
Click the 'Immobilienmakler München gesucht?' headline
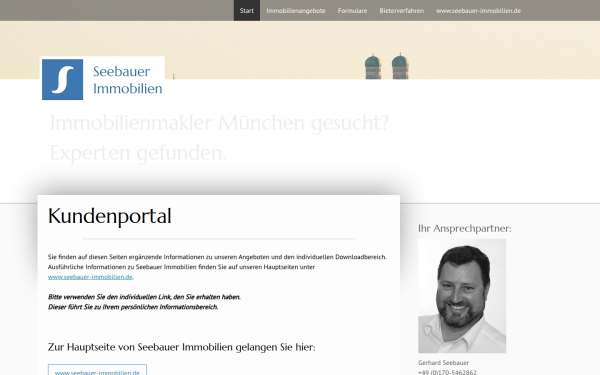(x=219, y=123)
